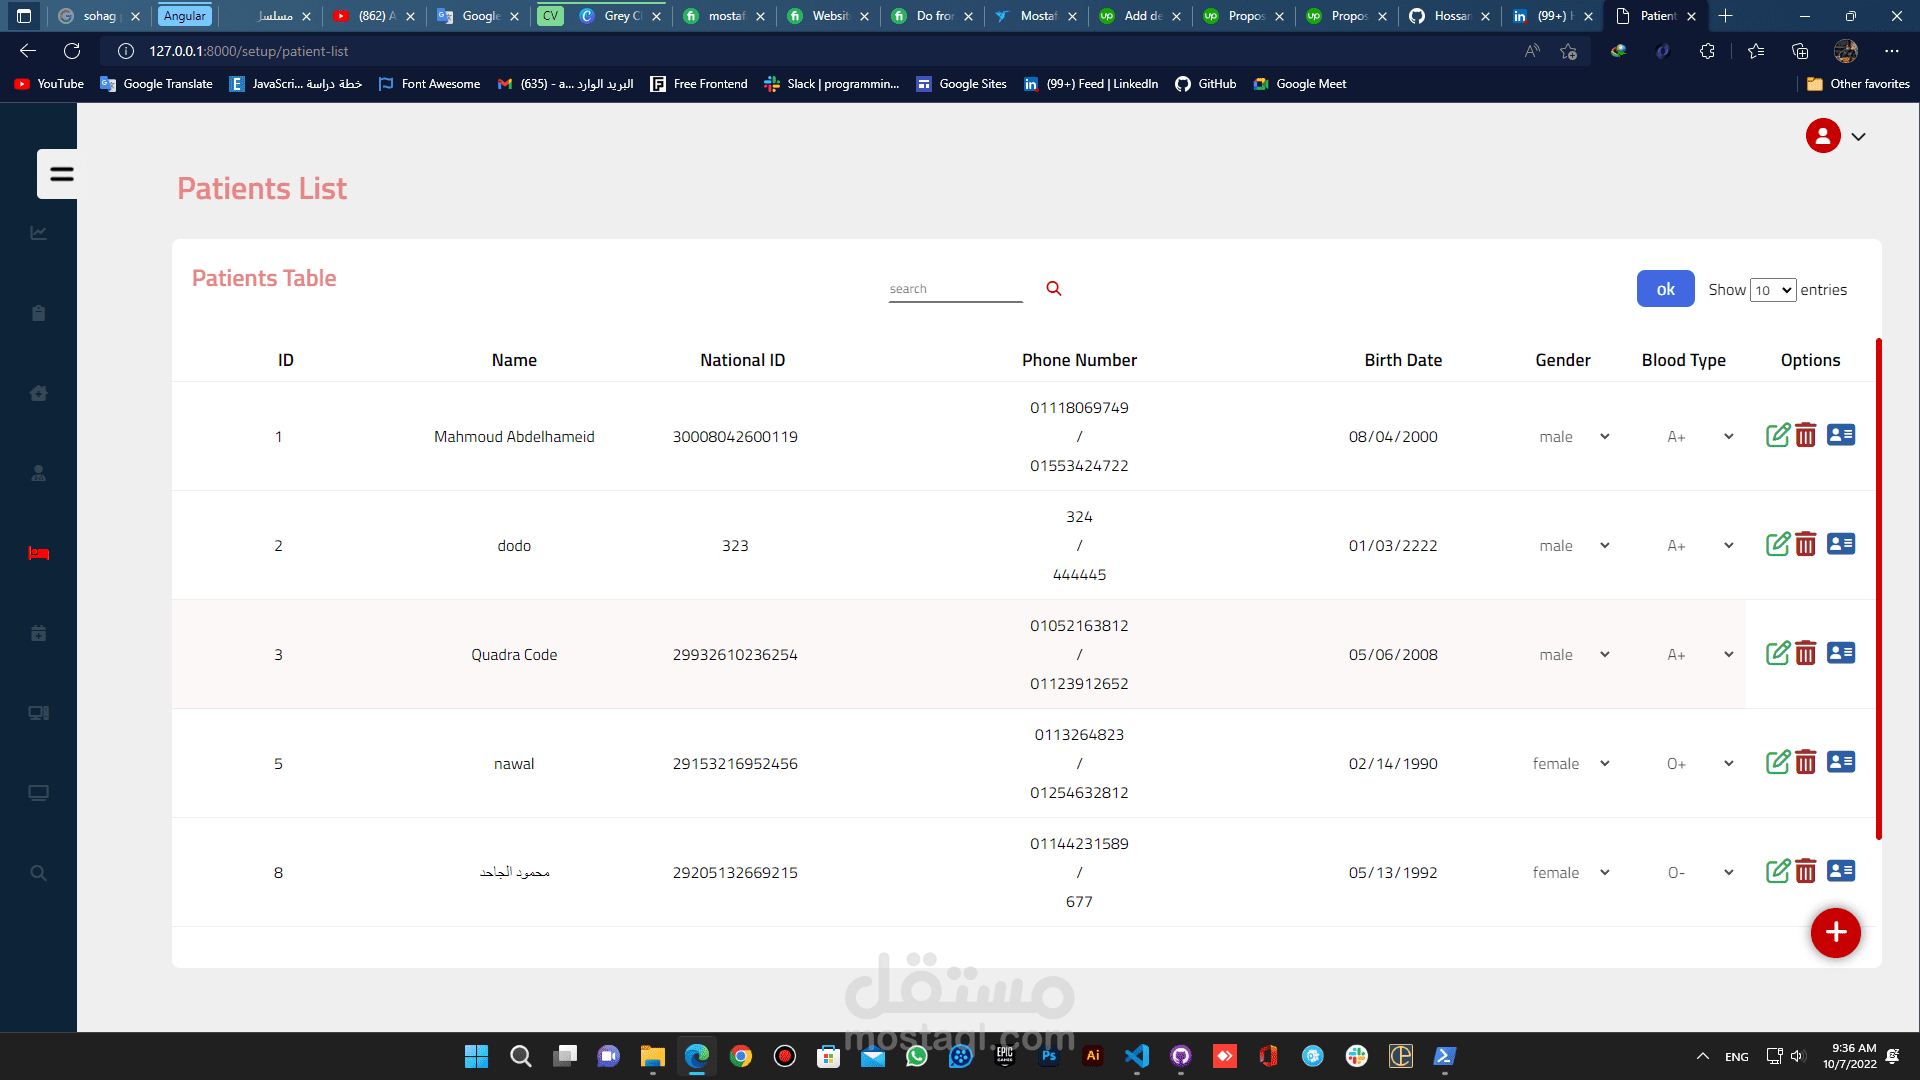Screen dimensions: 1920x1080
Task: Expand gender dropdown for nawal
Action: click(x=1570, y=764)
